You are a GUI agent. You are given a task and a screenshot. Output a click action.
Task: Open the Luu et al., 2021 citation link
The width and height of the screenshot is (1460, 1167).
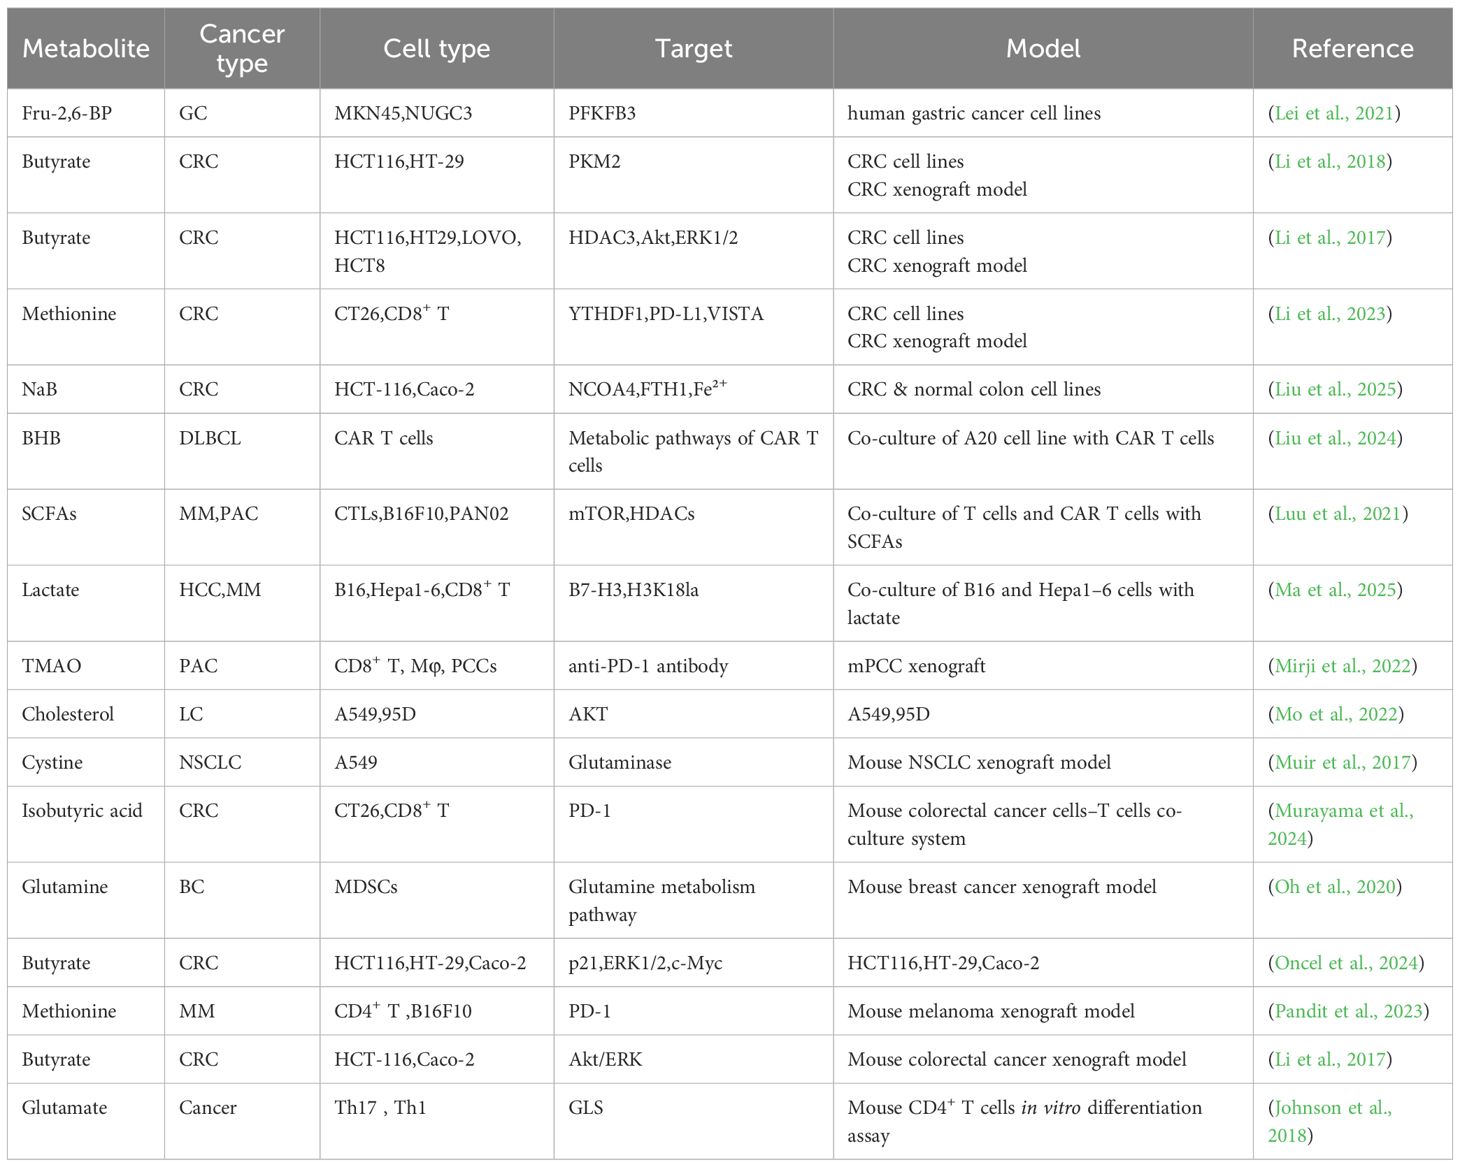tap(1338, 513)
